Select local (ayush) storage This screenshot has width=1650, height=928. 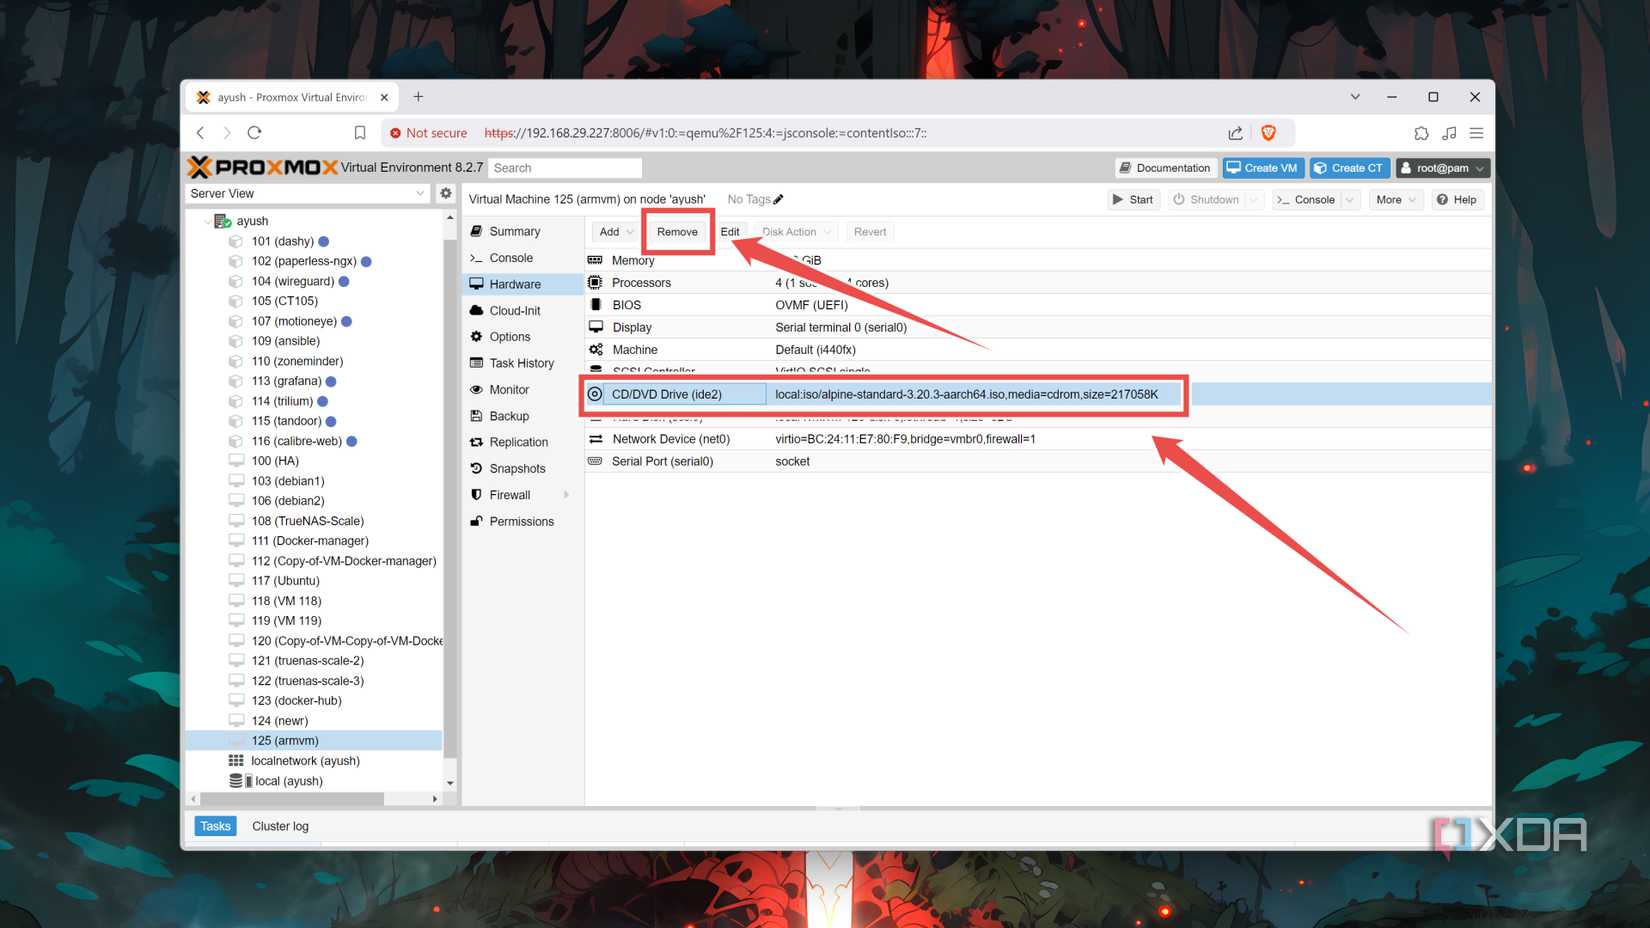click(x=288, y=781)
